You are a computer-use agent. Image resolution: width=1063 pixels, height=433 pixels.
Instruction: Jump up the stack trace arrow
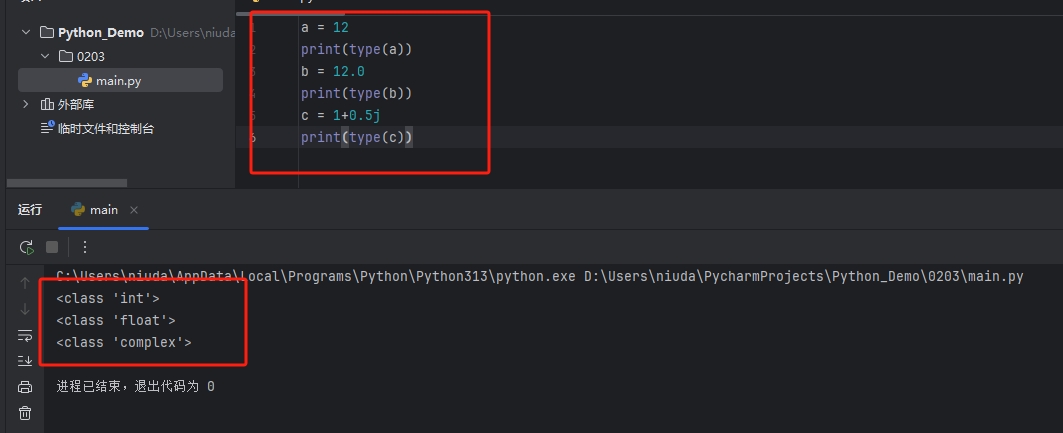coord(26,283)
